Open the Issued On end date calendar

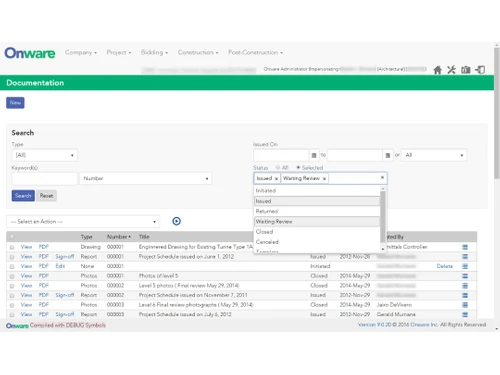coord(387,155)
